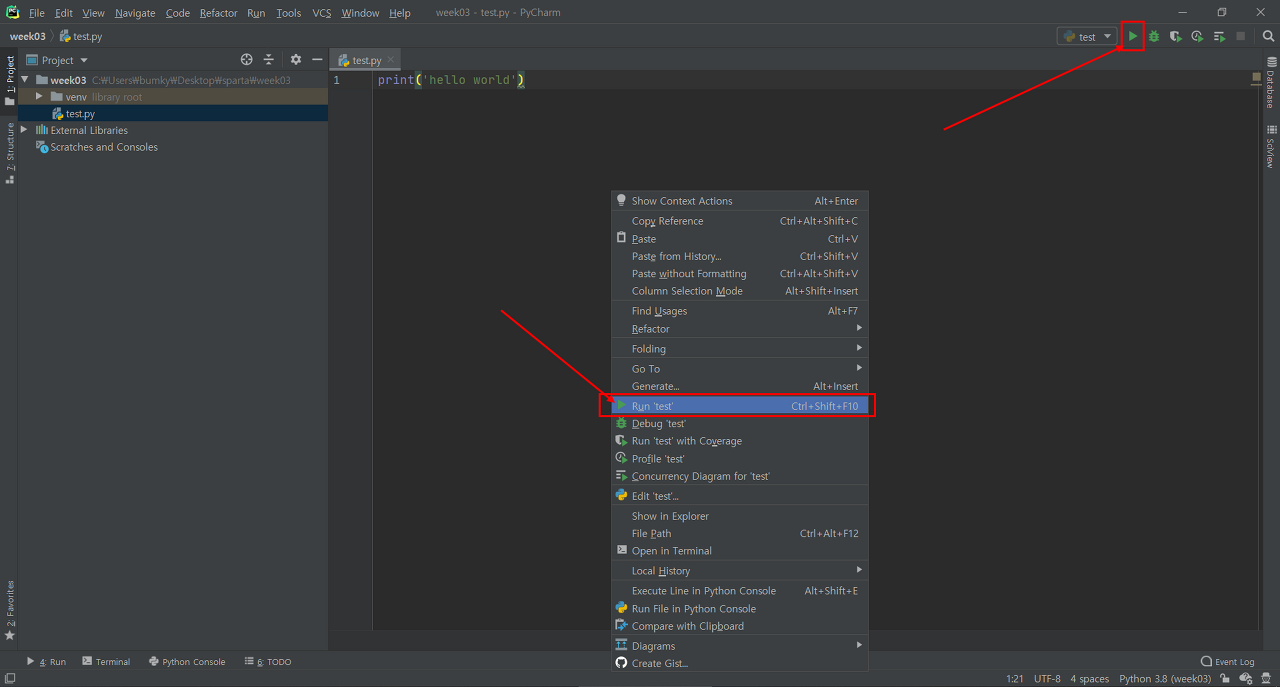The image size is (1280, 687).
Task: Launch the profiler from the clock-play toolbar icon
Action: pyautogui.click(x=1197, y=36)
